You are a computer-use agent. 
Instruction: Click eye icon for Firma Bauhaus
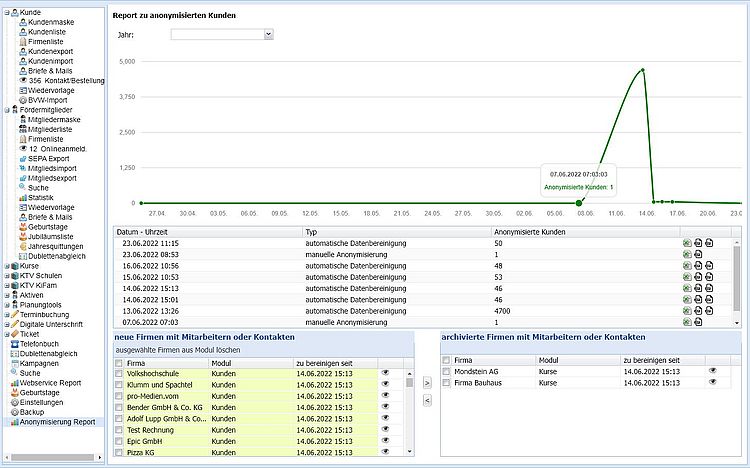point(713,382)
